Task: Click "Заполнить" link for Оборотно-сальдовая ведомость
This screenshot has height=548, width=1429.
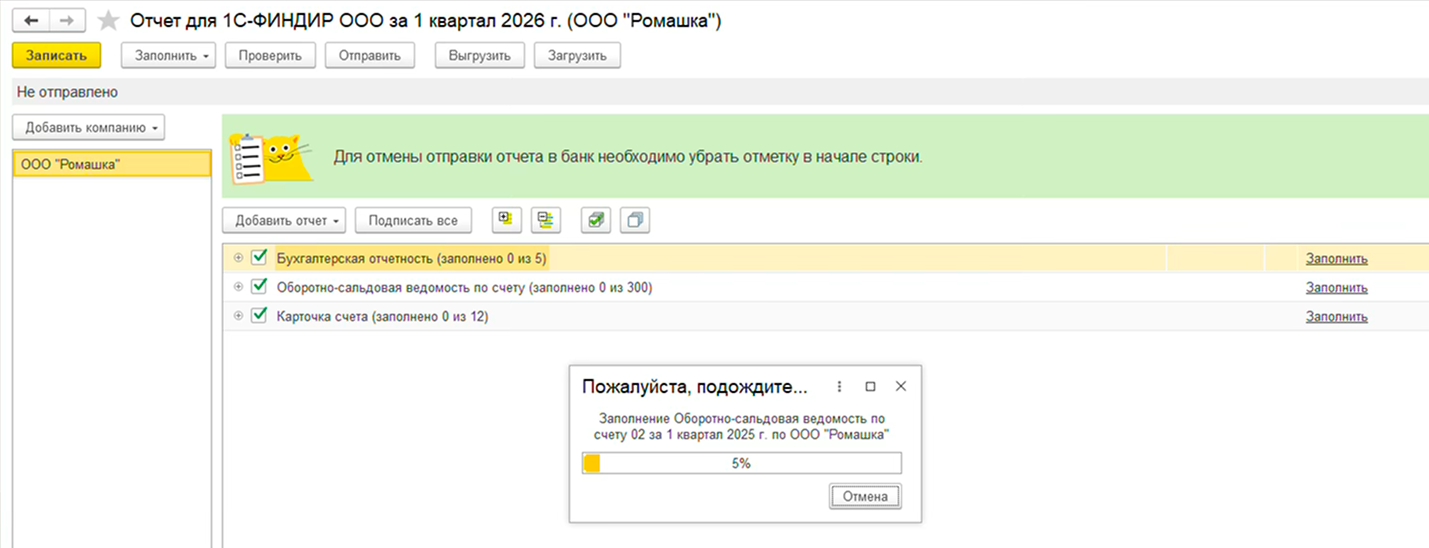Action: (1336, 288)
